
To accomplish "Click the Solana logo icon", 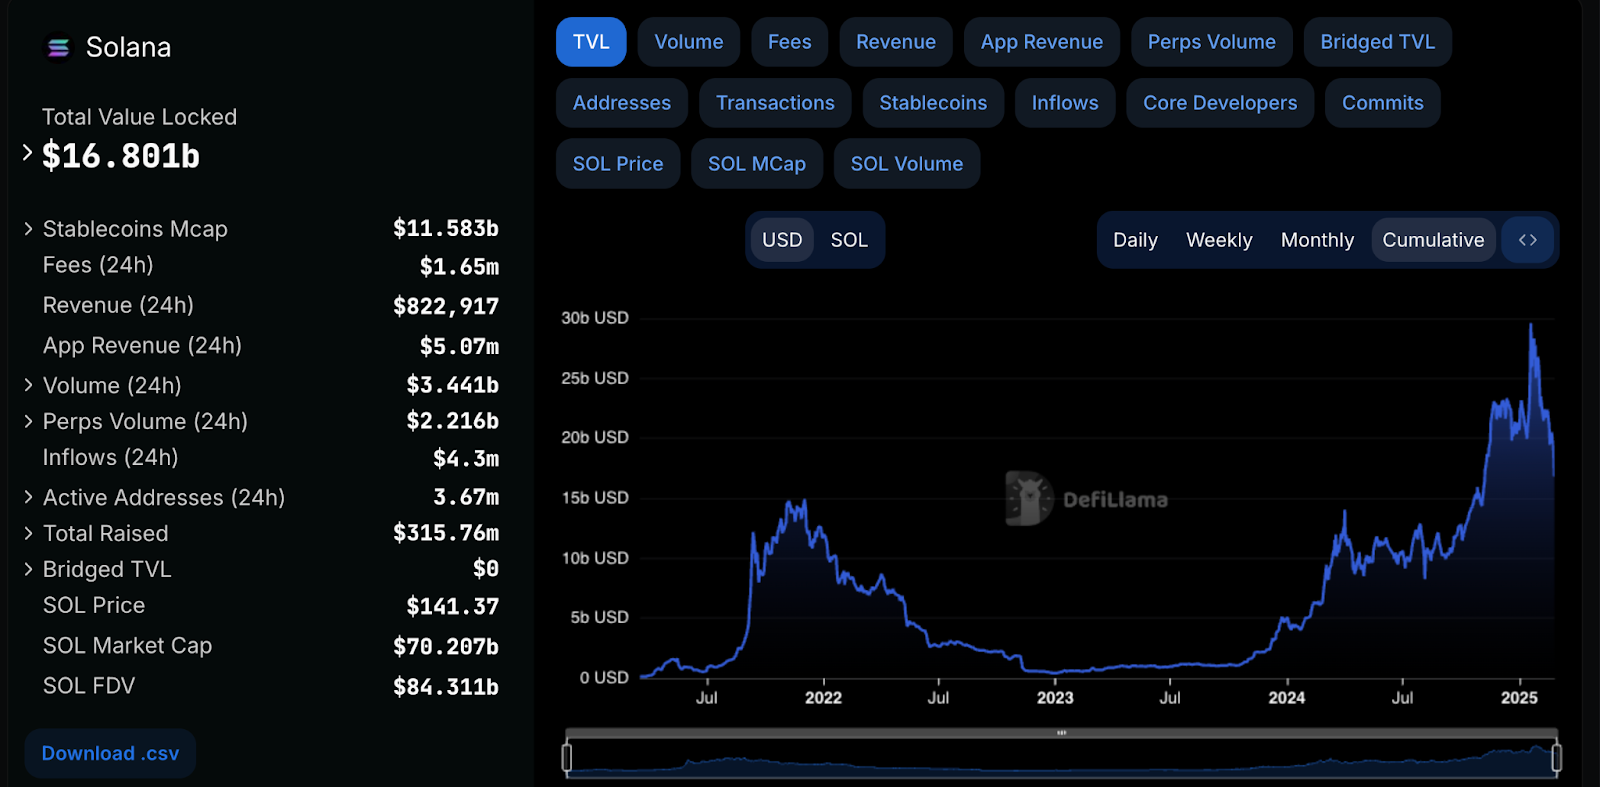I will click(59, 47).
